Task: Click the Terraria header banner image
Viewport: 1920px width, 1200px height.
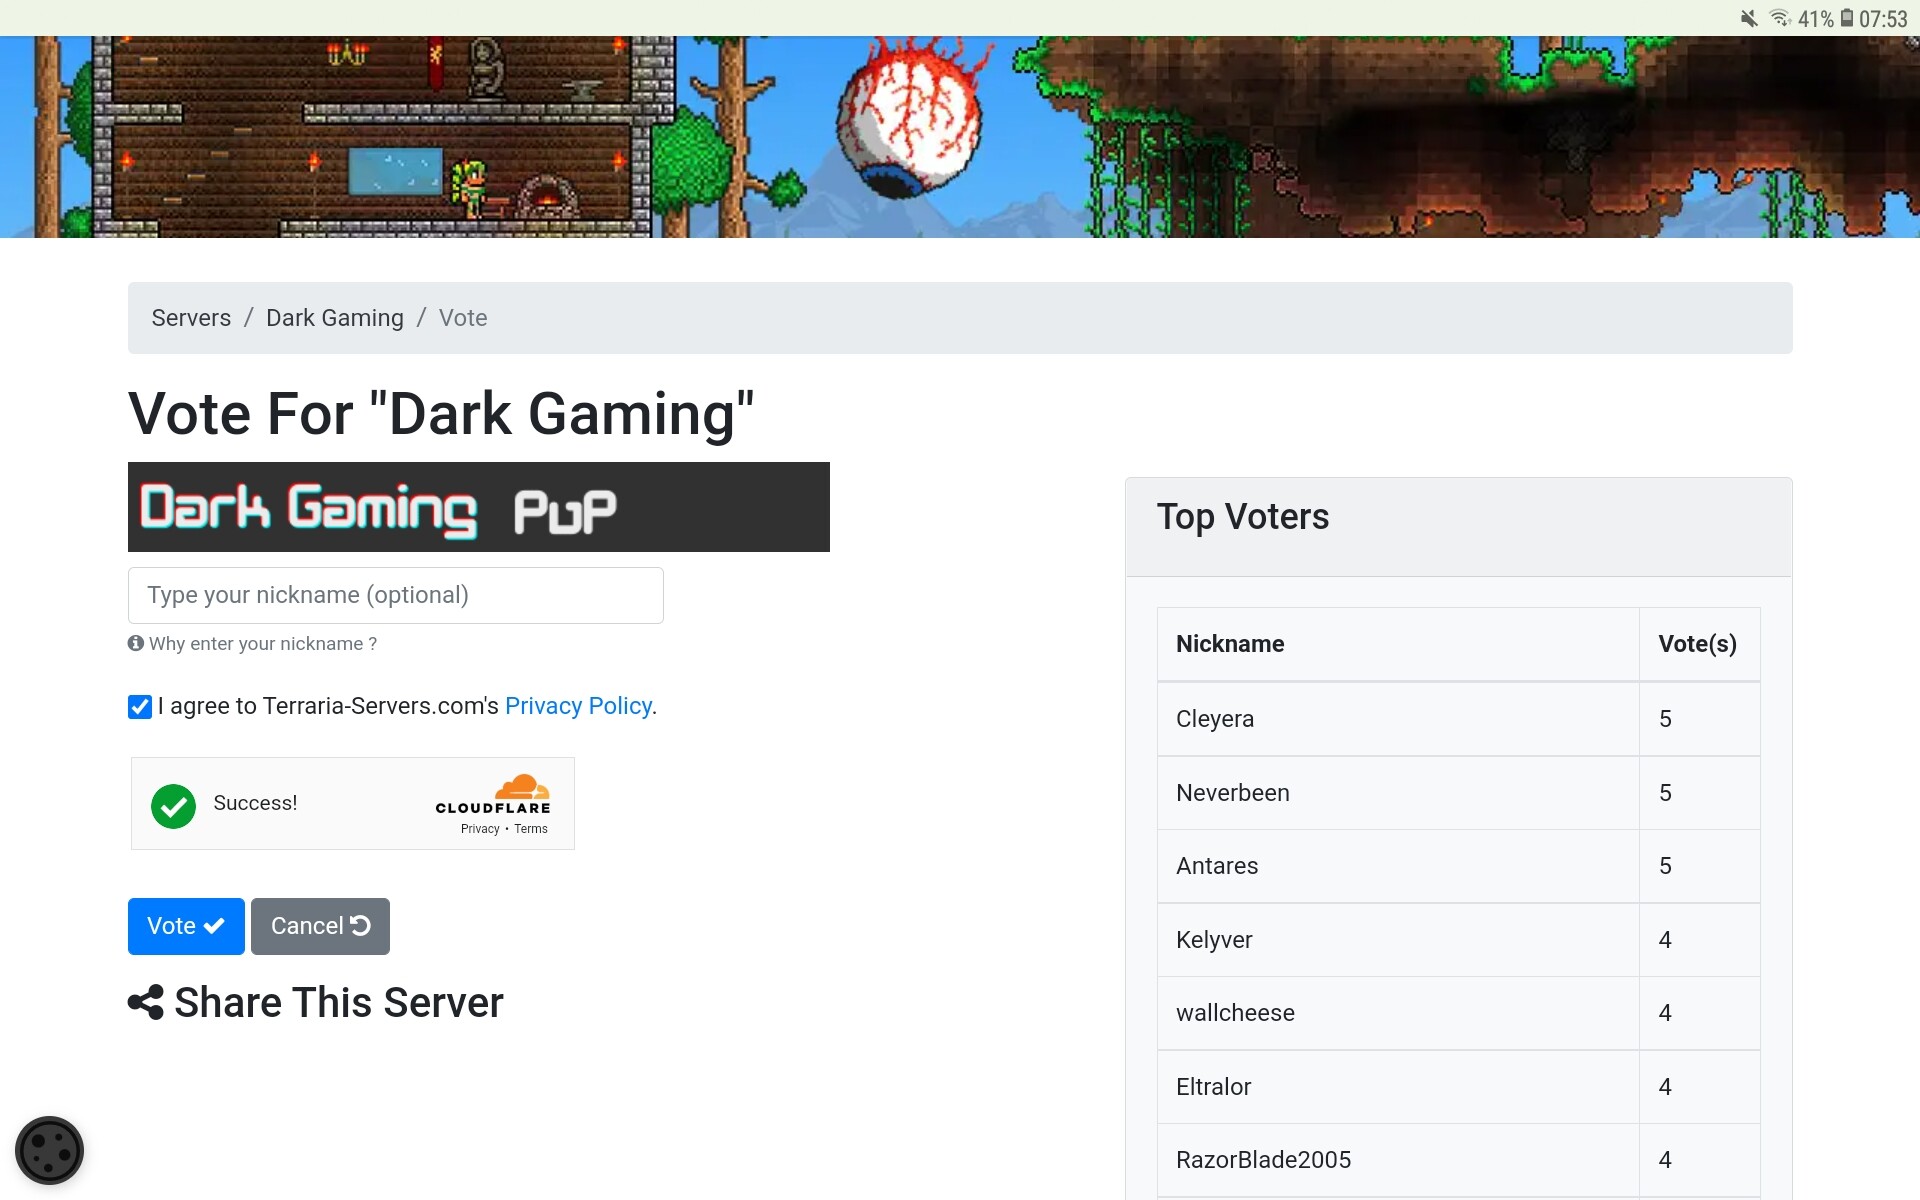Action: [x=960, y=137]
